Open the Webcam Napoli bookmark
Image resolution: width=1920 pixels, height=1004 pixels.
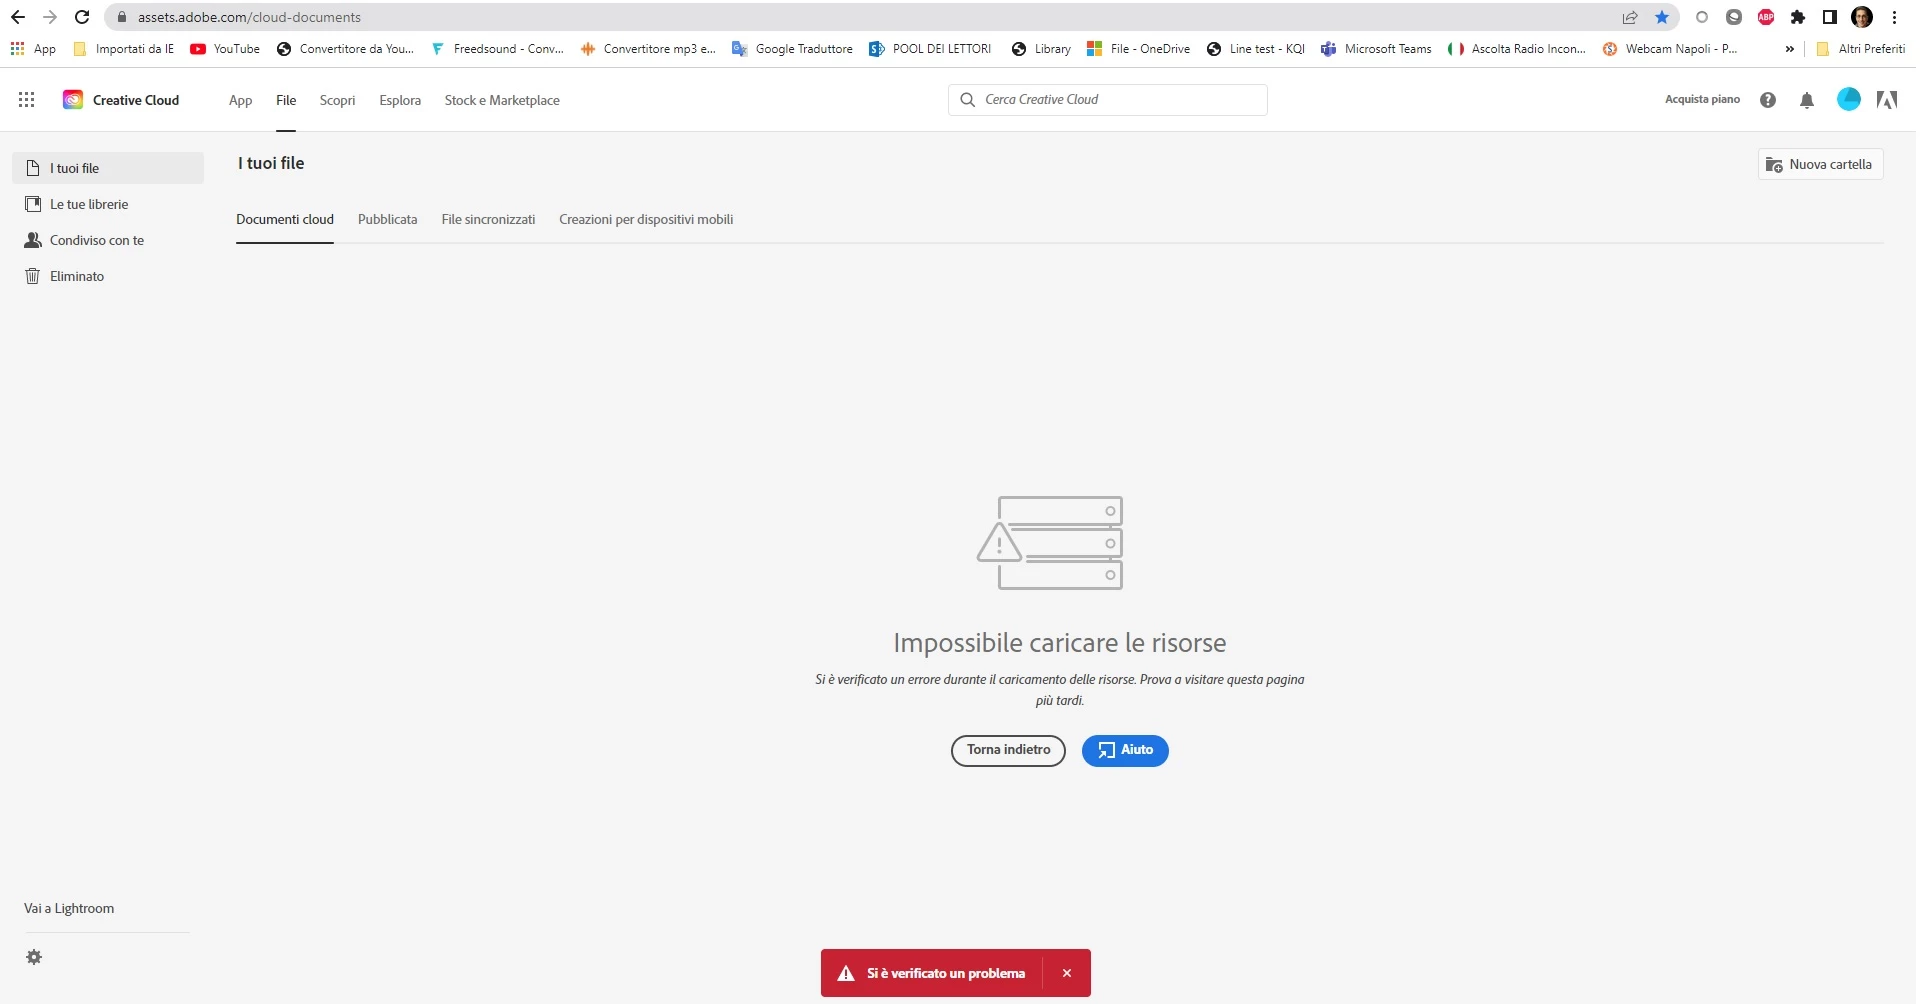(x=1670, y=49)
